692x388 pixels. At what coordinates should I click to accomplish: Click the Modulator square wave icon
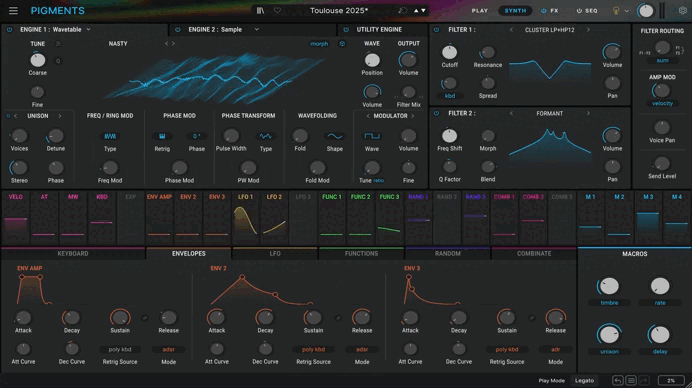pos(372,136)
